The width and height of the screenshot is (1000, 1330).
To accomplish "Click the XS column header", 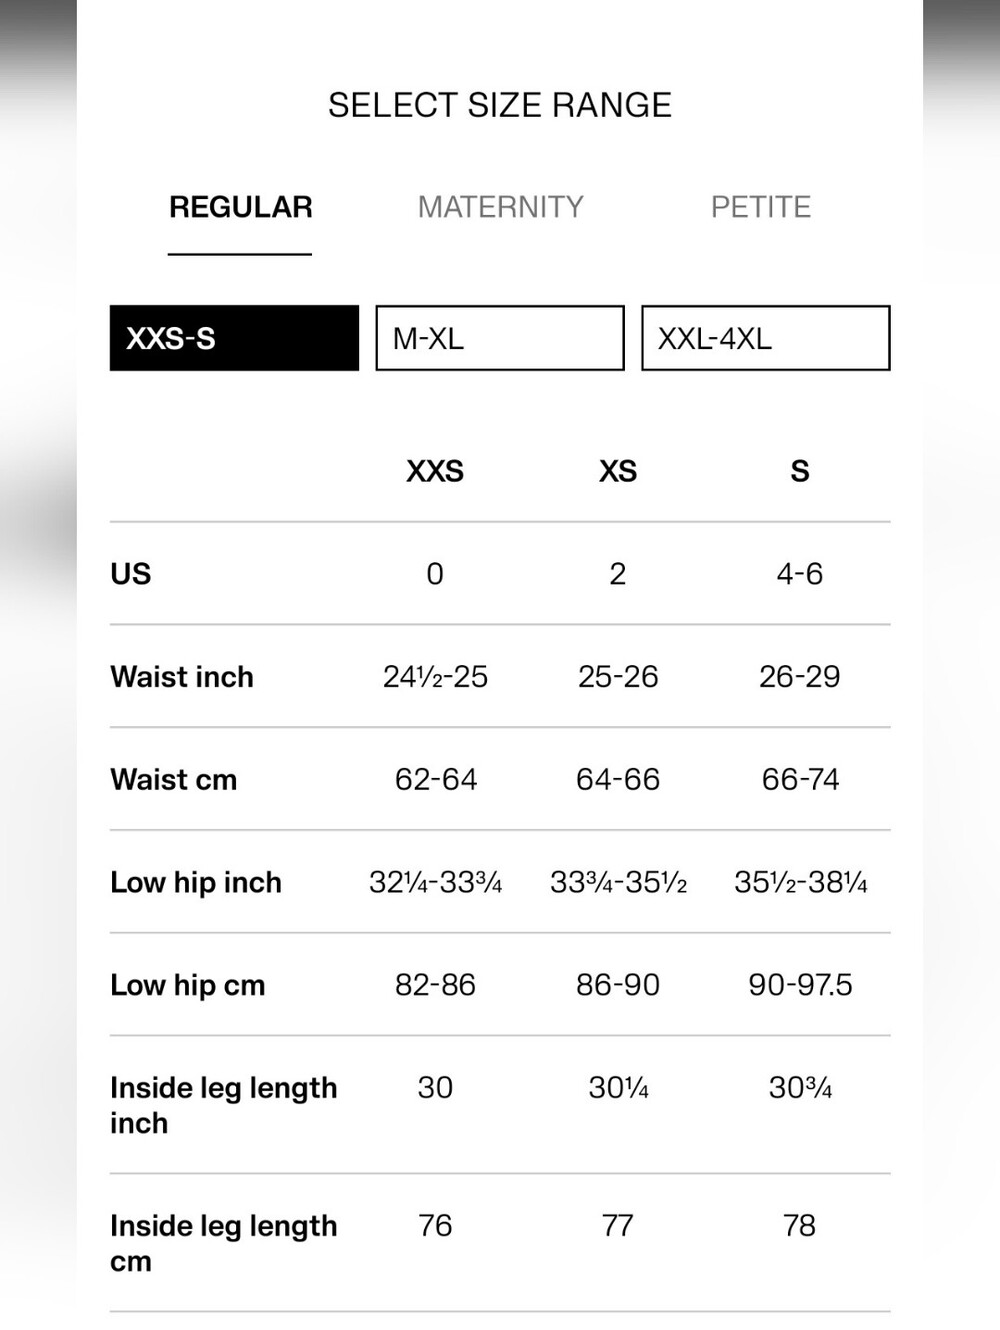I will [x=618, y=471].
